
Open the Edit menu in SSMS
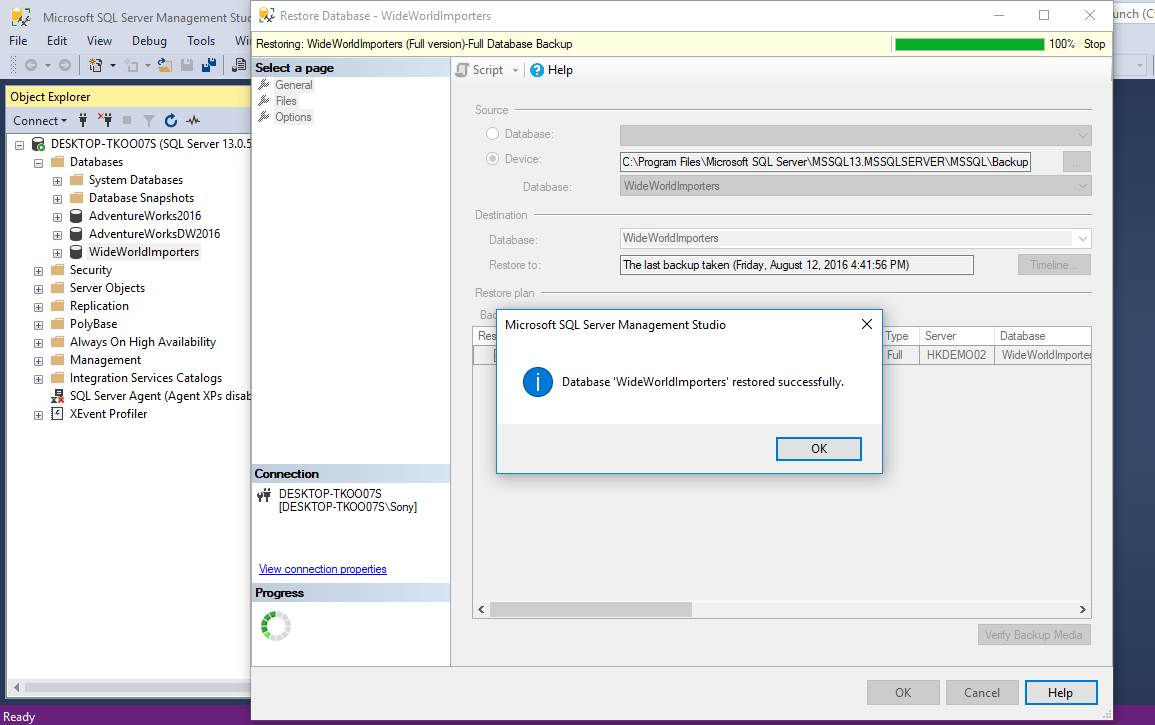57,41
